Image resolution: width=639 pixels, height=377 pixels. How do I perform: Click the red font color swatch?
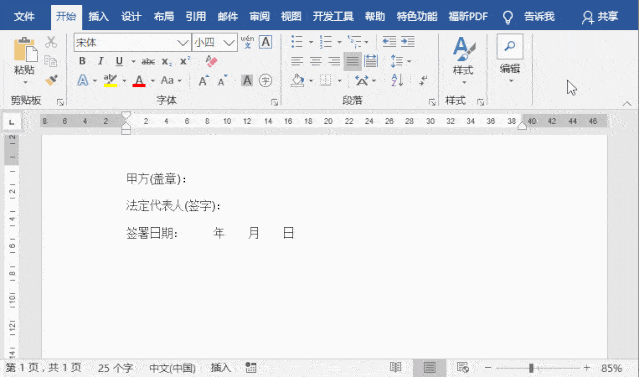(x=139, y=80)
